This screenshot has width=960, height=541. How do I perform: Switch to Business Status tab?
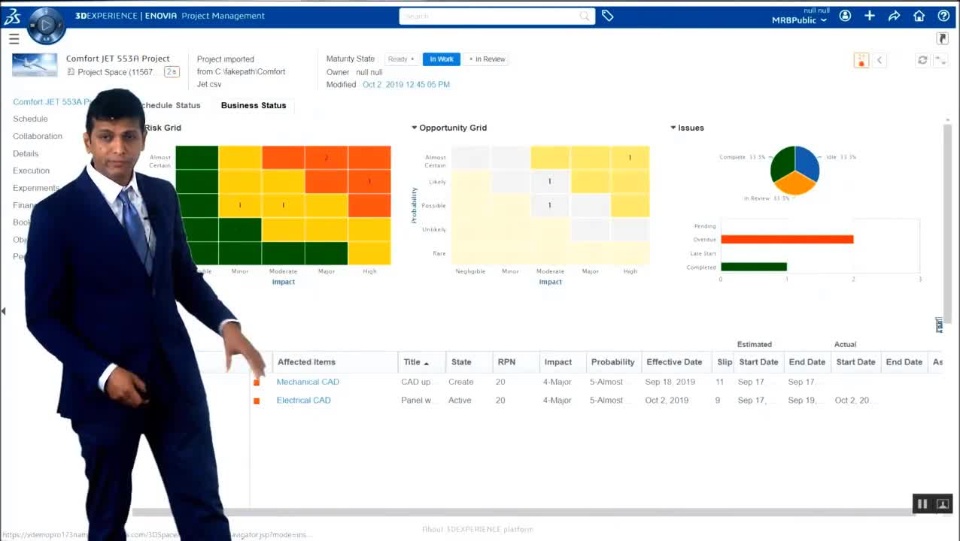click(253, 105)
